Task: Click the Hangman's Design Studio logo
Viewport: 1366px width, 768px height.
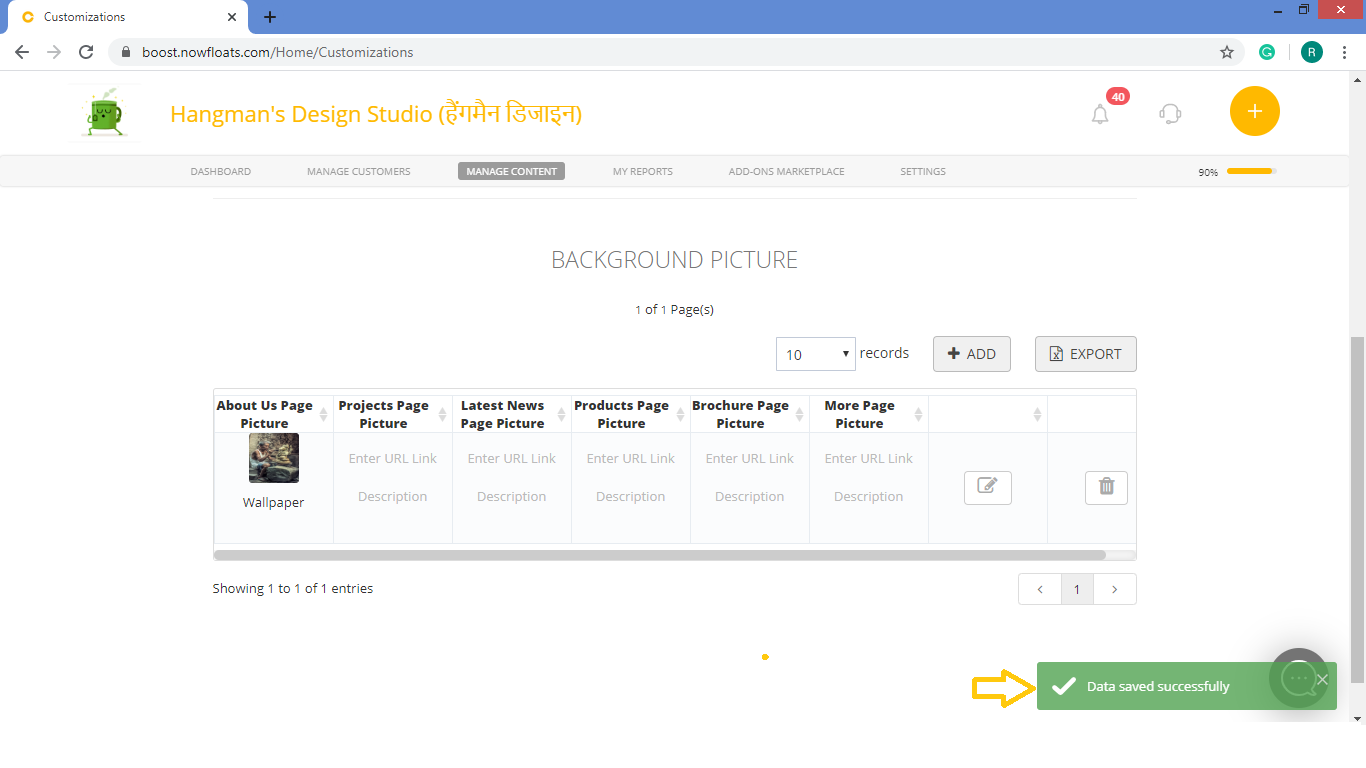Action: tap(106, 113)
